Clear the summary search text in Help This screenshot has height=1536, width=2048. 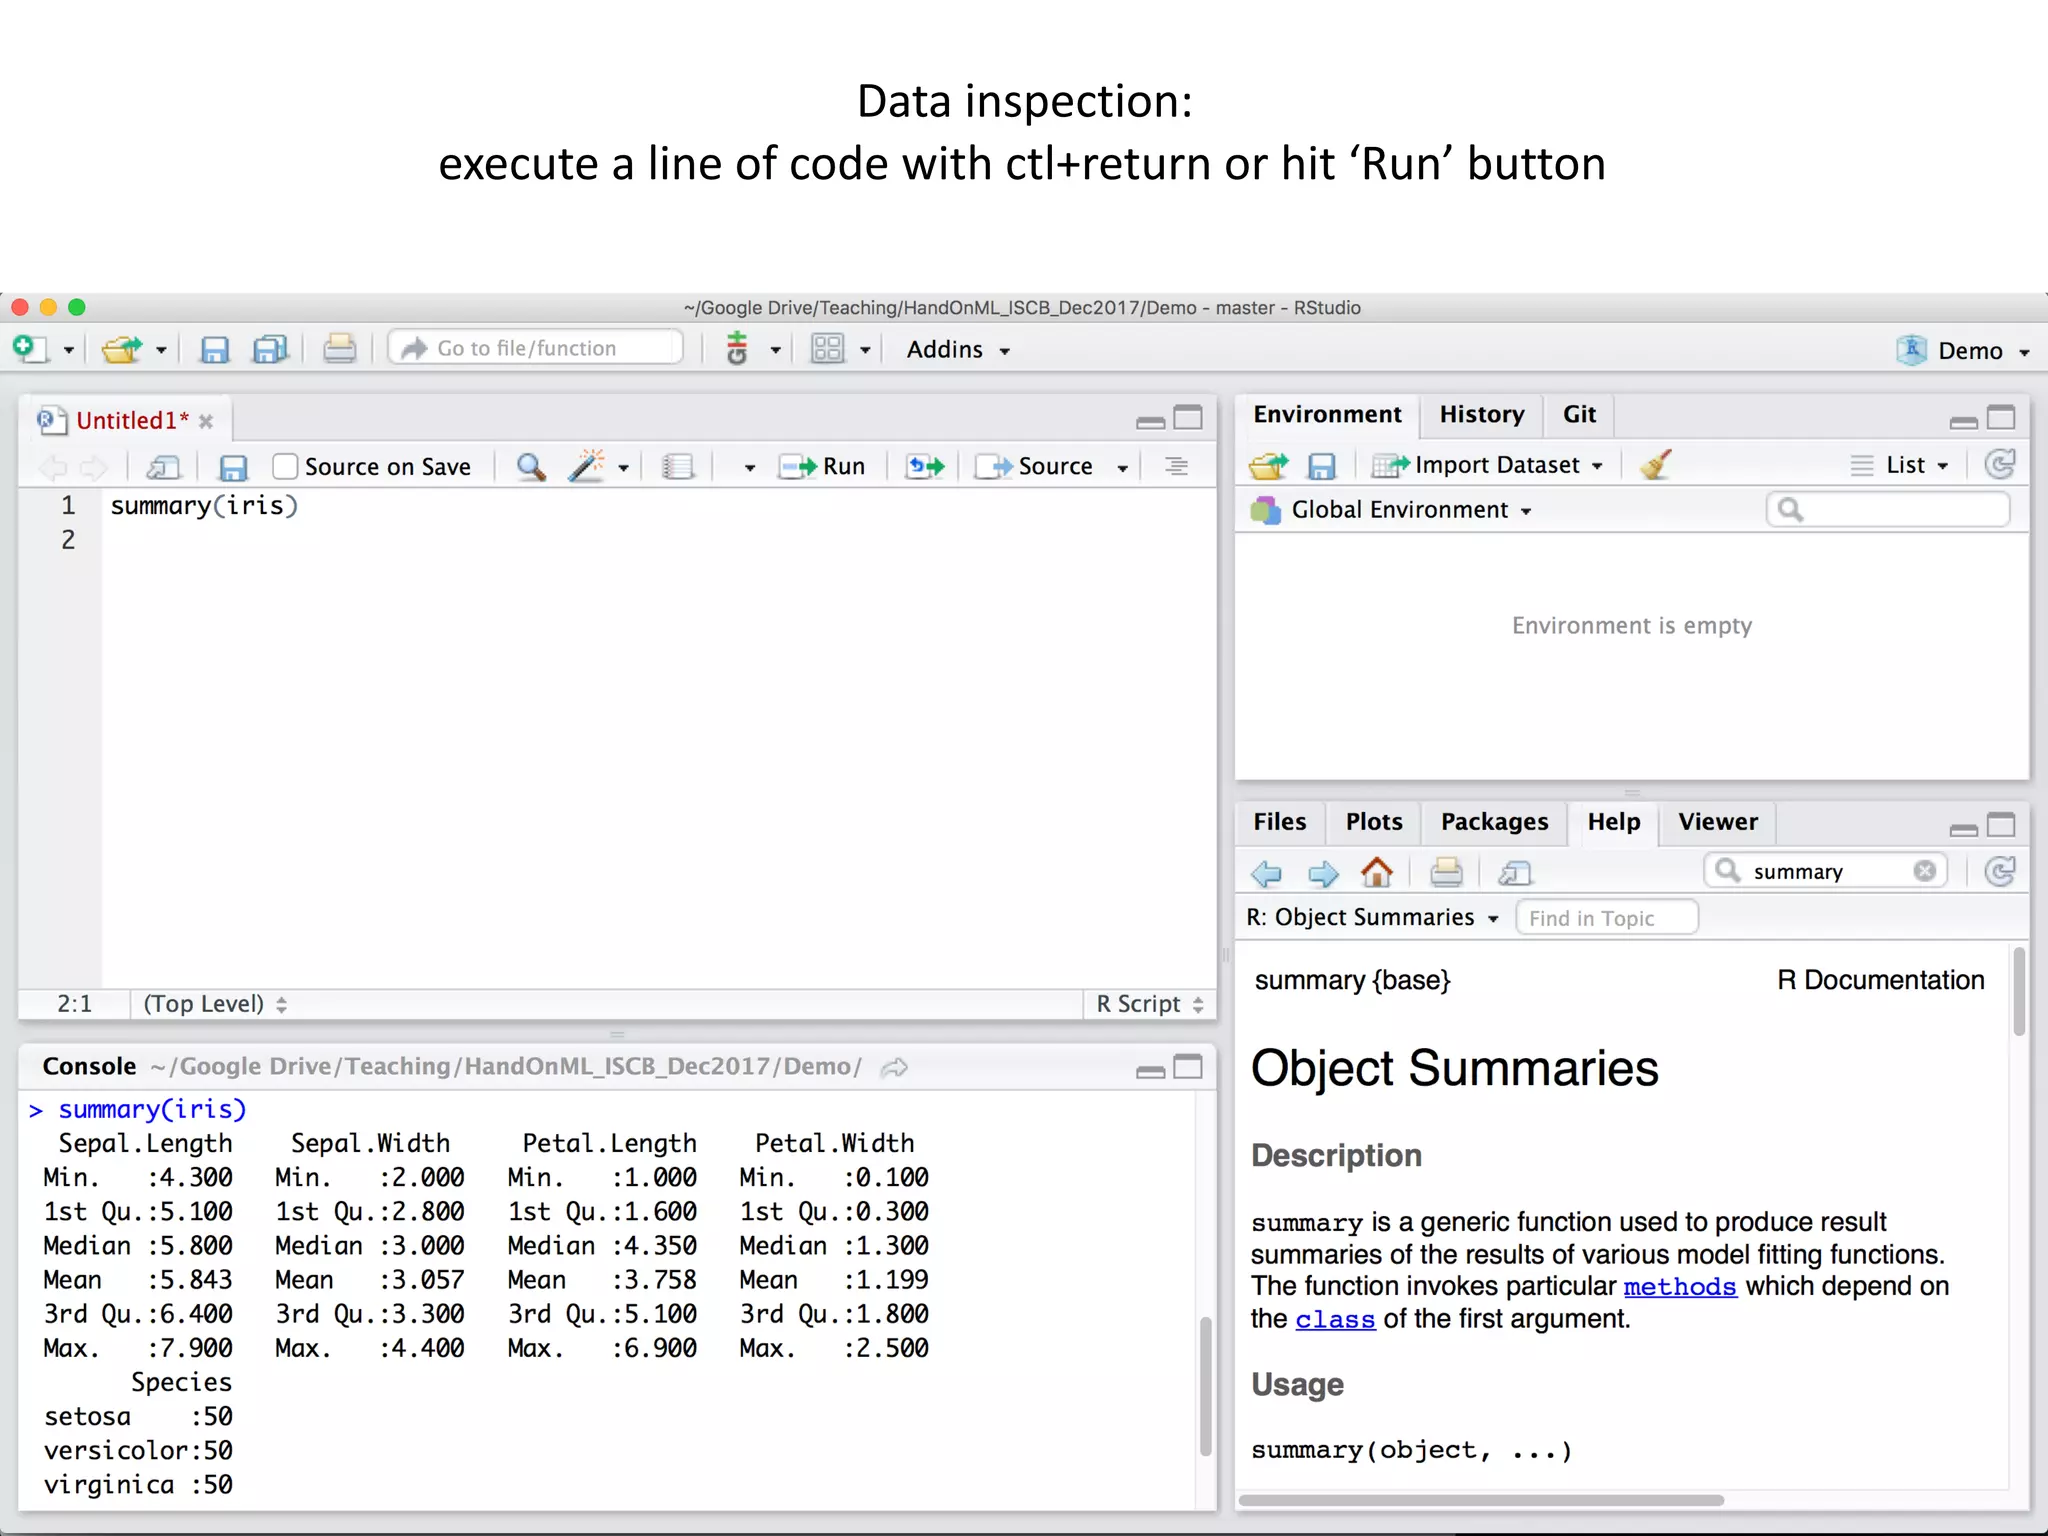[x=1925, y=871]
